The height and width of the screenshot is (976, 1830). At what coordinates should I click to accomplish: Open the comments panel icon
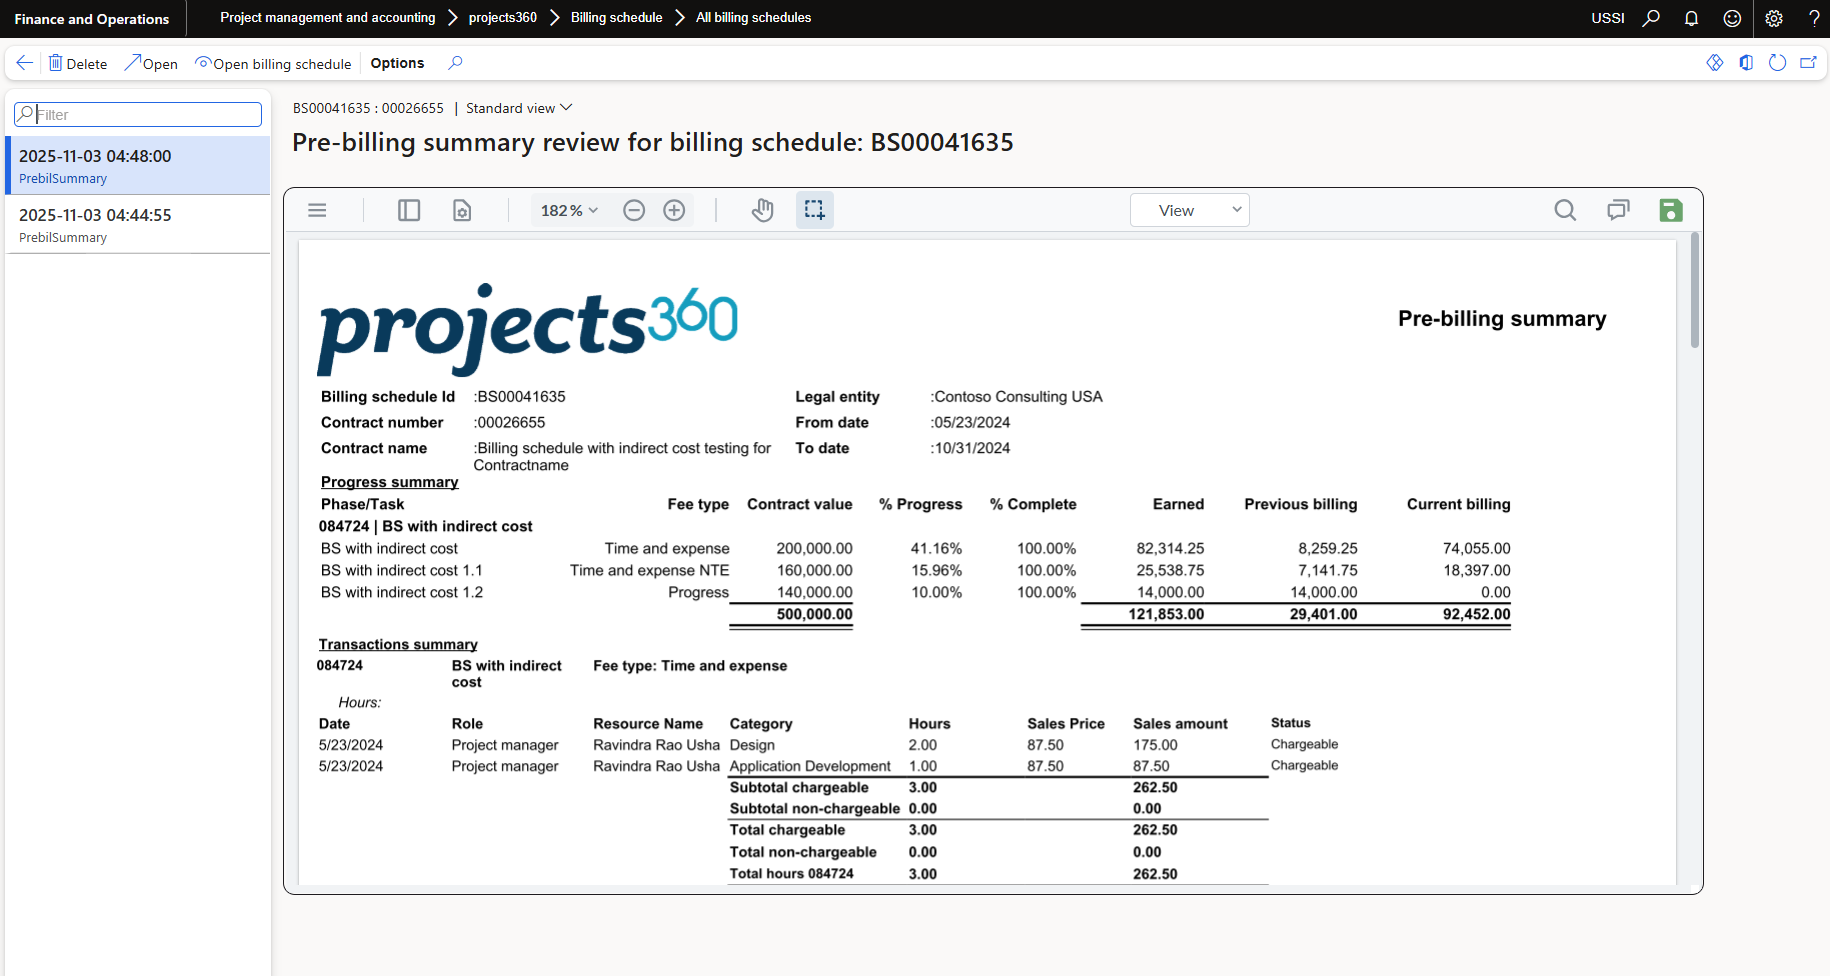pos(1617,210)
